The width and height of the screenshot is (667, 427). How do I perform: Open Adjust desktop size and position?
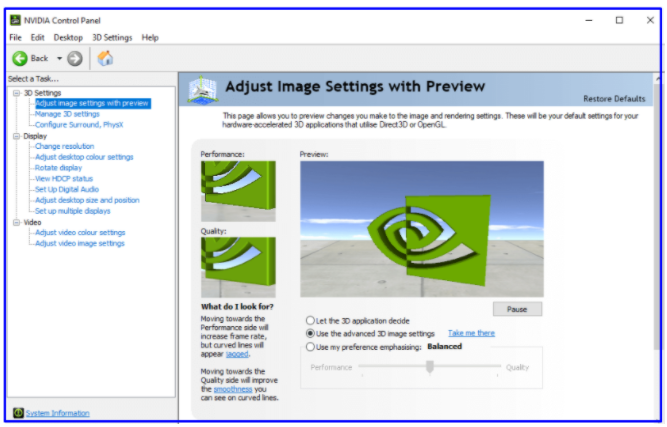click(x=87, y=200)
